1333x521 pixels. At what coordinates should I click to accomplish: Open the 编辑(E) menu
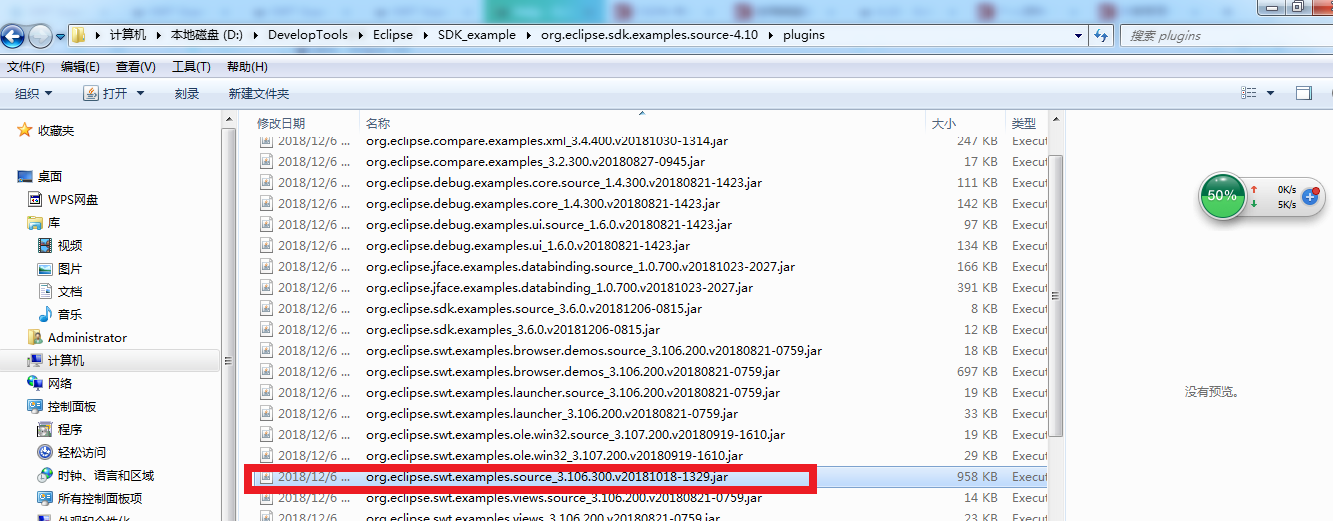[x=80, y=67]
